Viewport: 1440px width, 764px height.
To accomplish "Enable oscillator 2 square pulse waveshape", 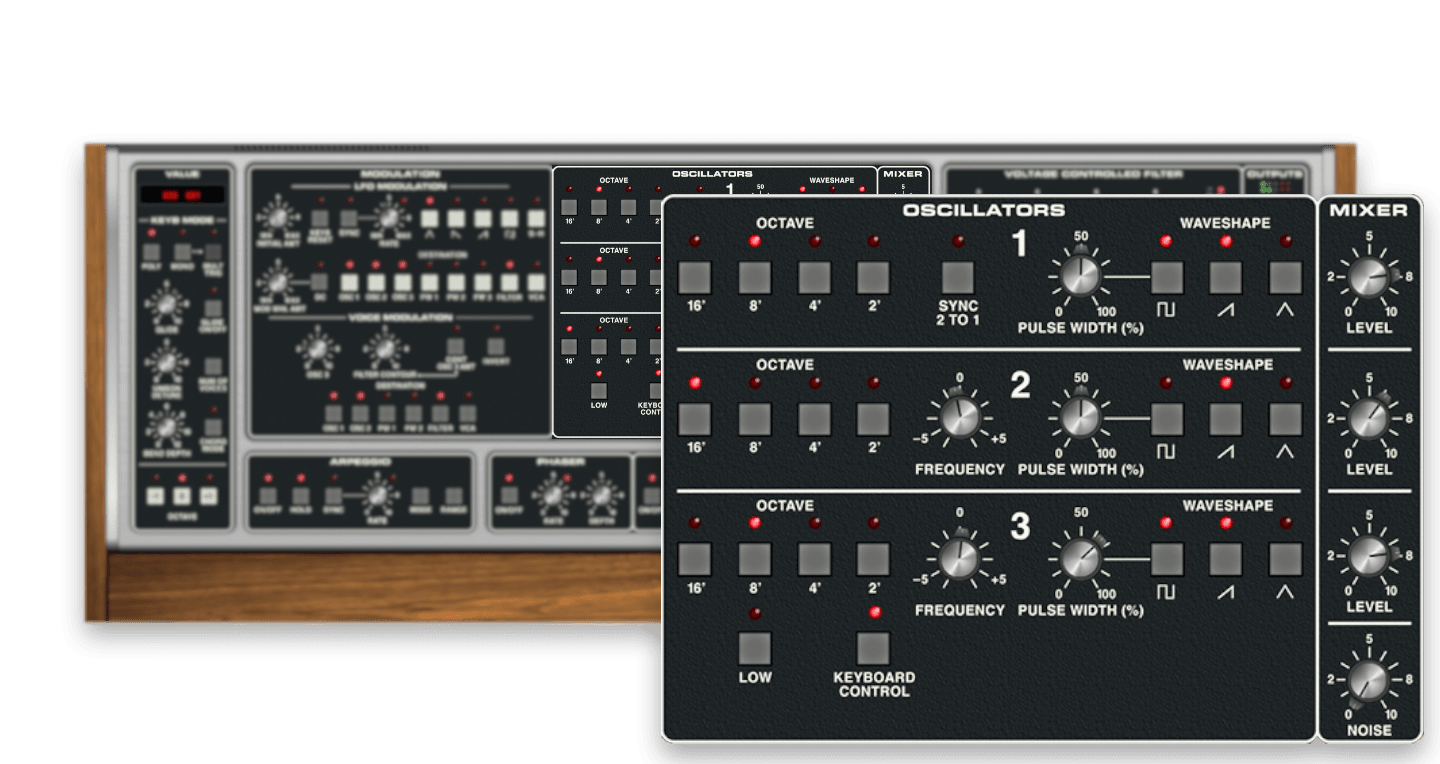I will pyautogui.click(x=1166, y=419).
